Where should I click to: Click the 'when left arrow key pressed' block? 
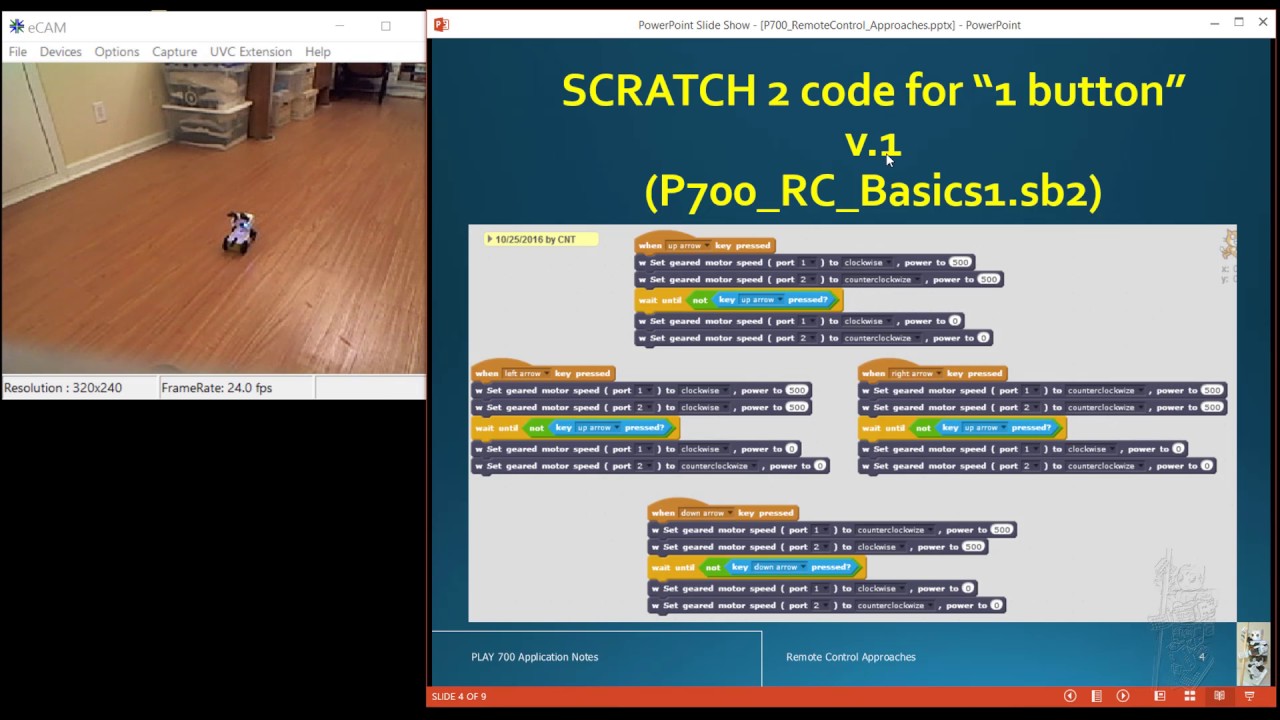(x=543, y=371)
